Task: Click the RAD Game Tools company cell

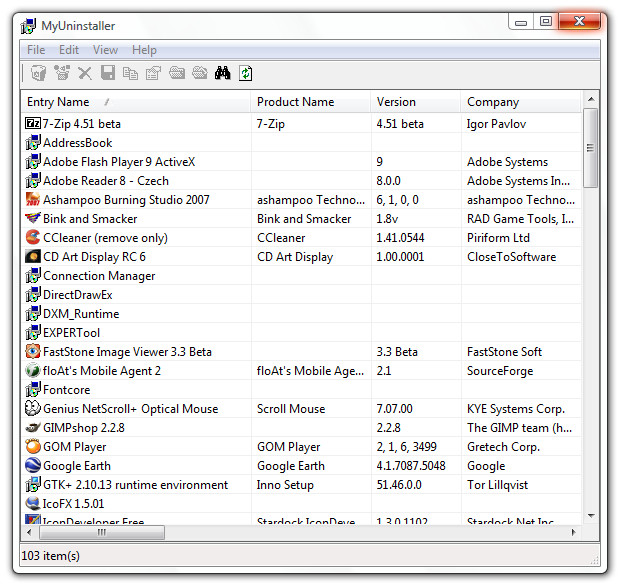Action: tap(520, 218)
